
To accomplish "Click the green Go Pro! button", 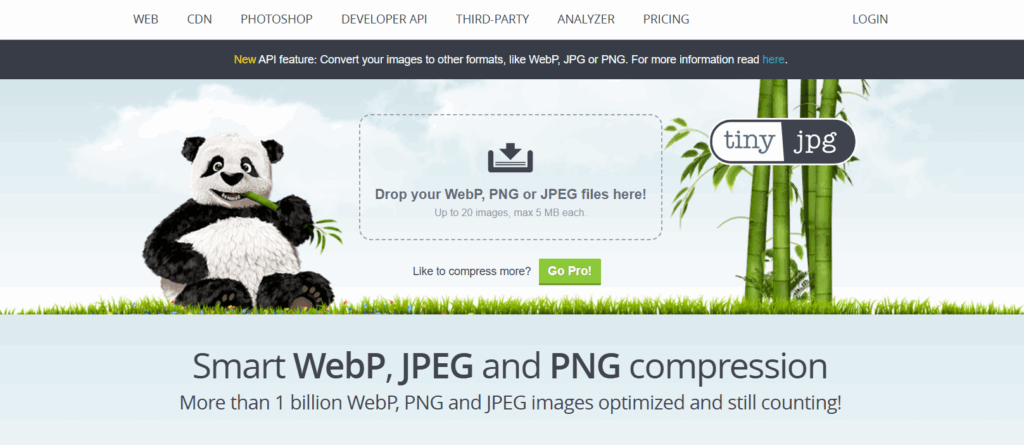I will 569,272.
